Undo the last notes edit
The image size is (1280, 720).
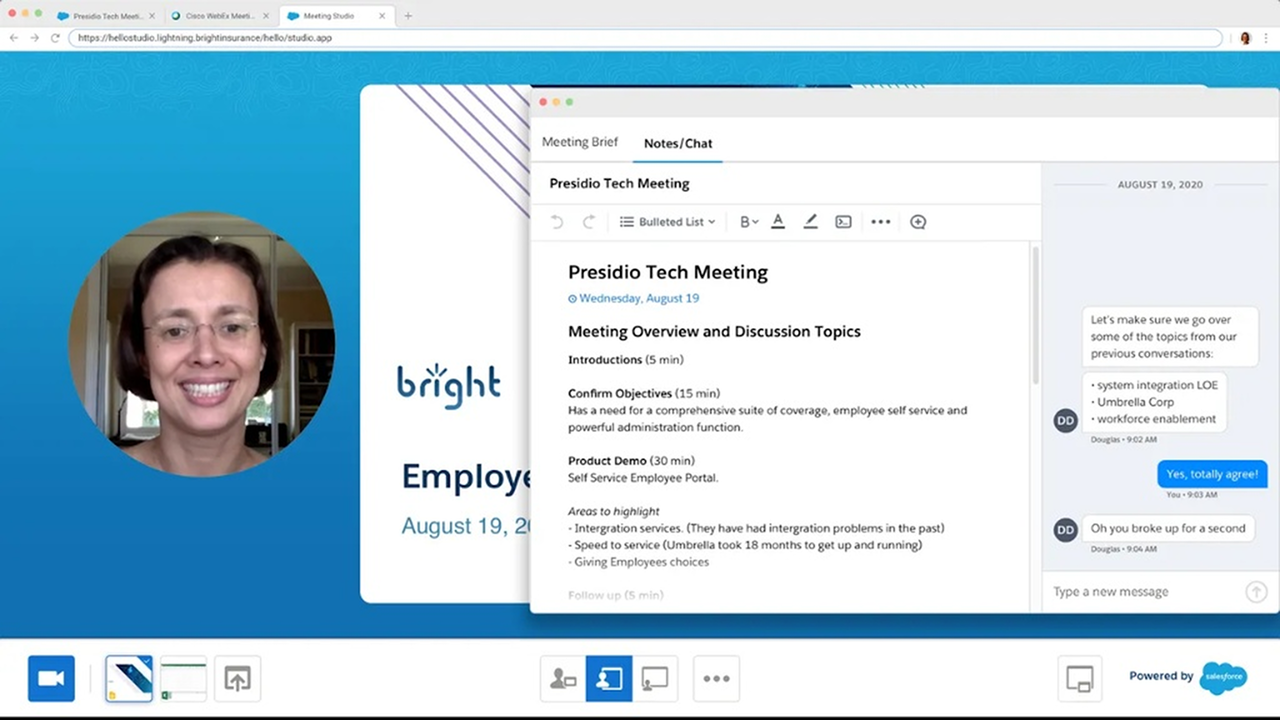point(557,222)
